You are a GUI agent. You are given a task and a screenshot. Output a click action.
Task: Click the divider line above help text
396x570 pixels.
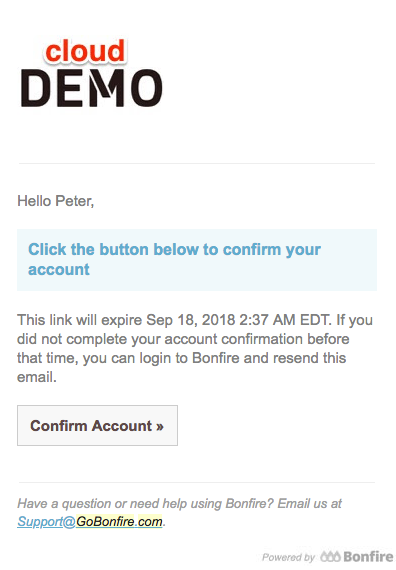coord(197,482)
